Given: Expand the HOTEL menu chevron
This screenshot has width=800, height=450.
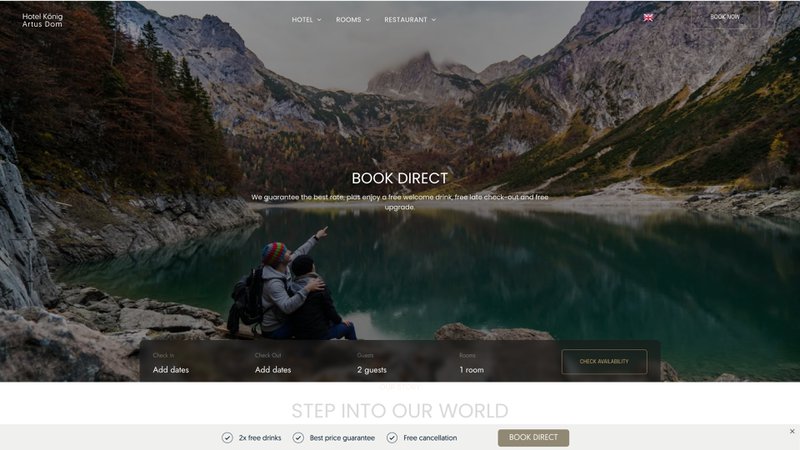Looking at the screenshot, I should coord(319,20).
